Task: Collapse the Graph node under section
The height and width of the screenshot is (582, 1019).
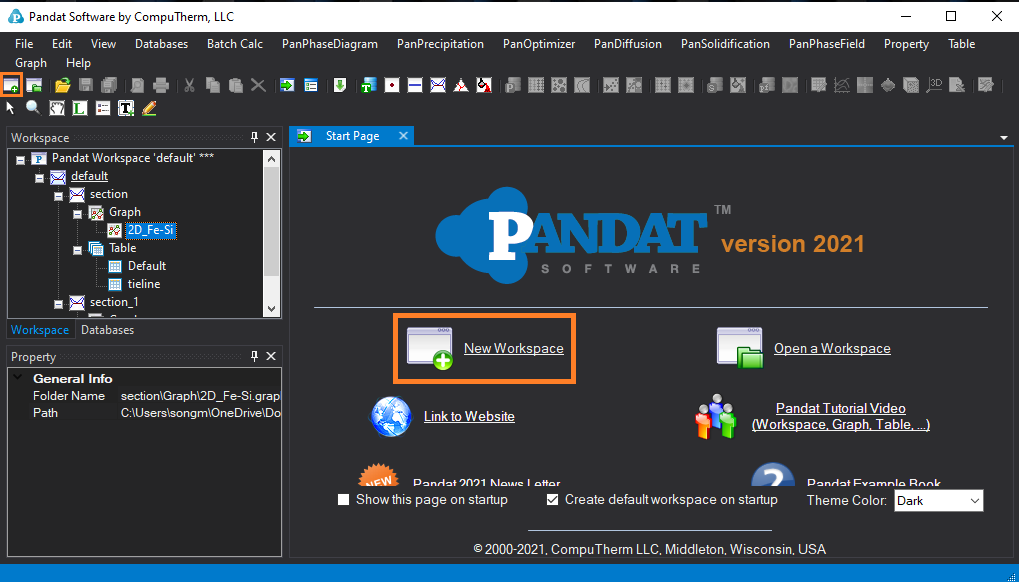Action: point(77,214)
